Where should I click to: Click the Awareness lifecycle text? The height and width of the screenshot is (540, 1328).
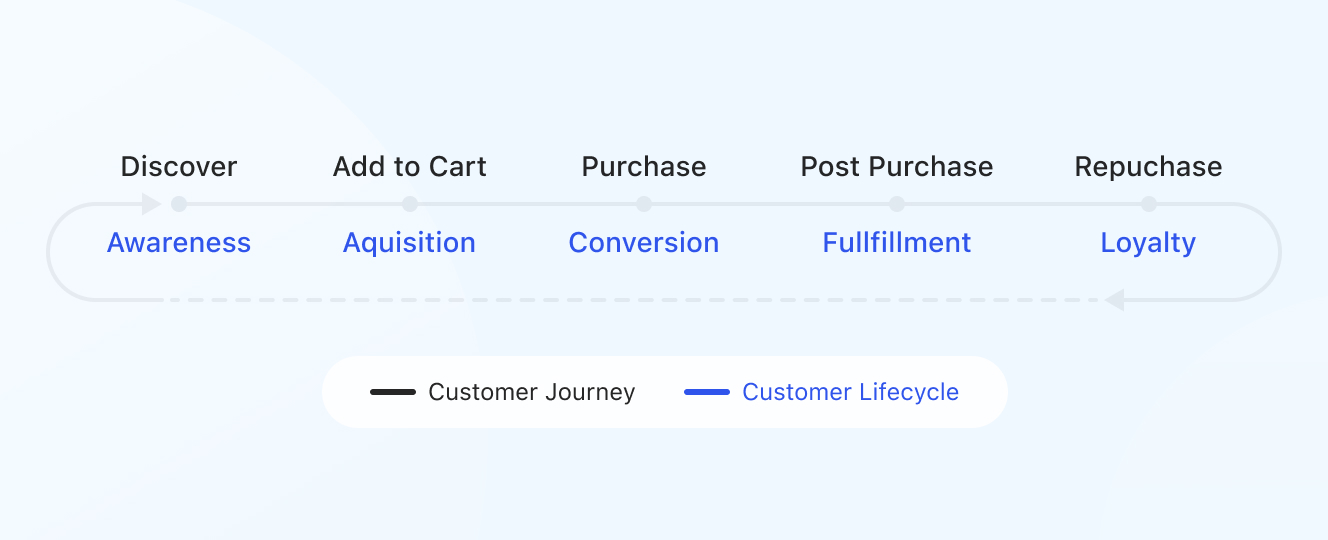(179, 243)
